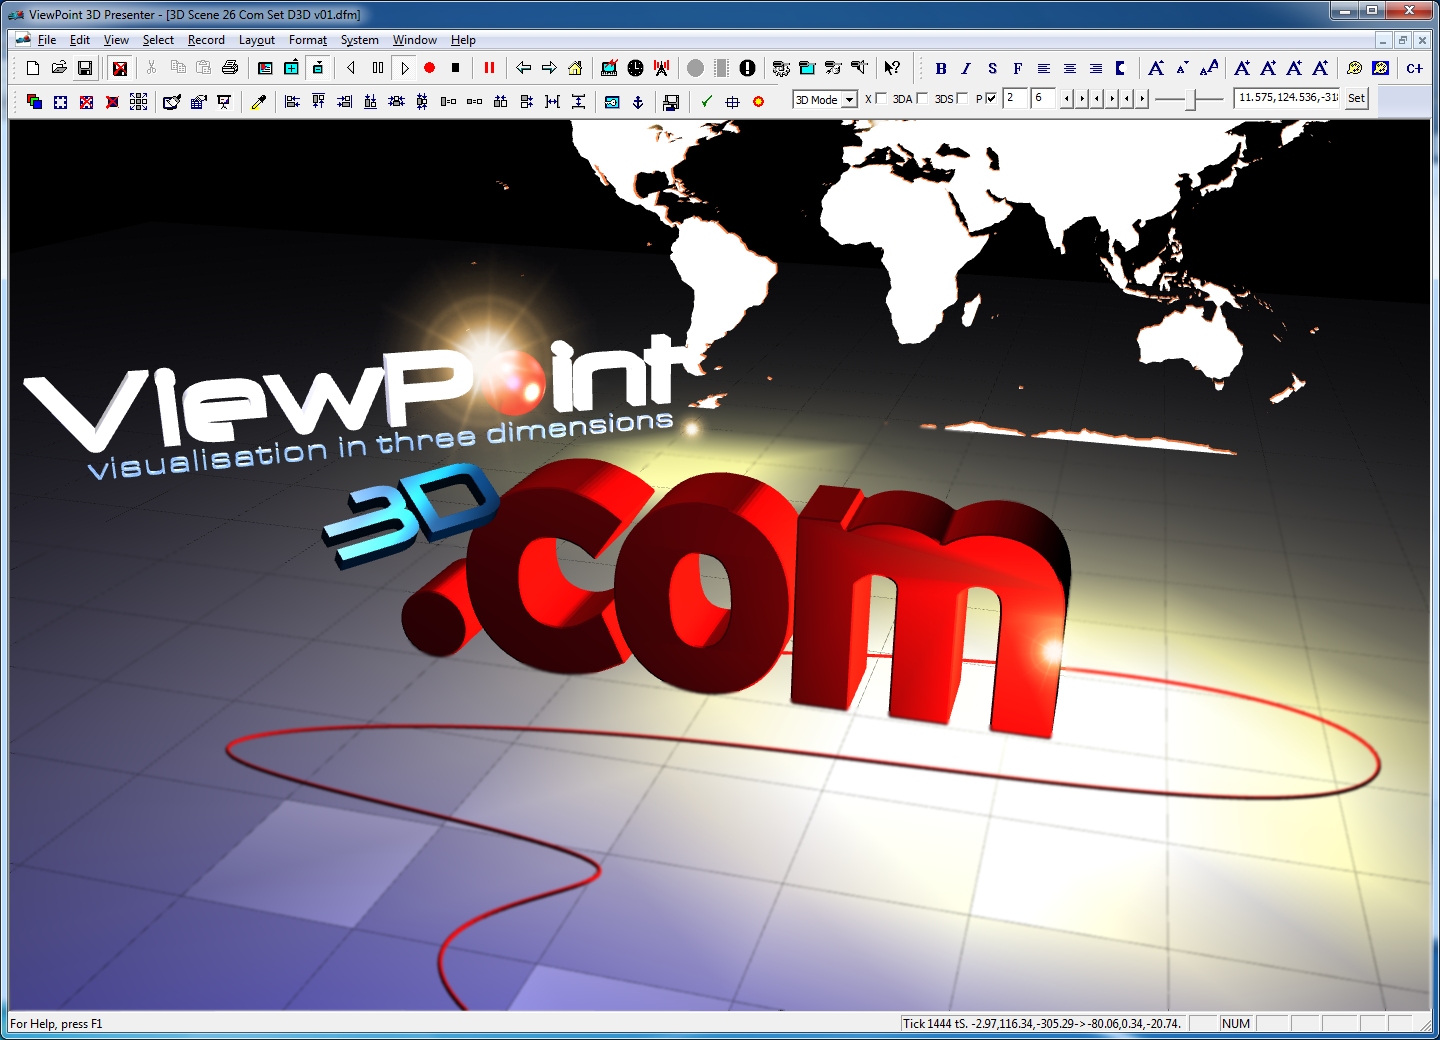Click the Bold formatting icon
Viewport: 1440px width, 1040px height.
[x=940, y=69]
